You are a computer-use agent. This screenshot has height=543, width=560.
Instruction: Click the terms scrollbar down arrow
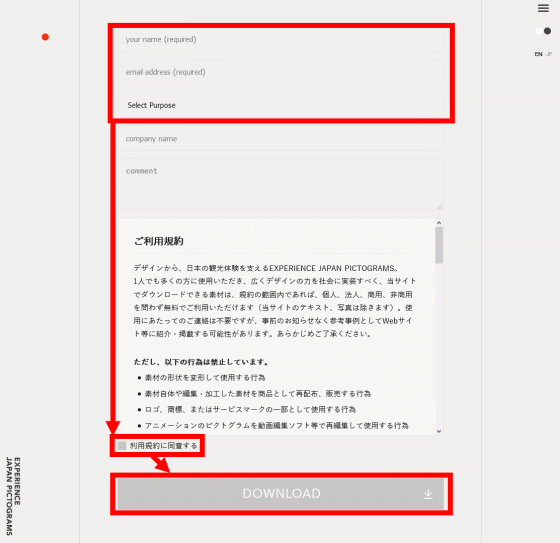pyautogui.click(x=439, y=431)
